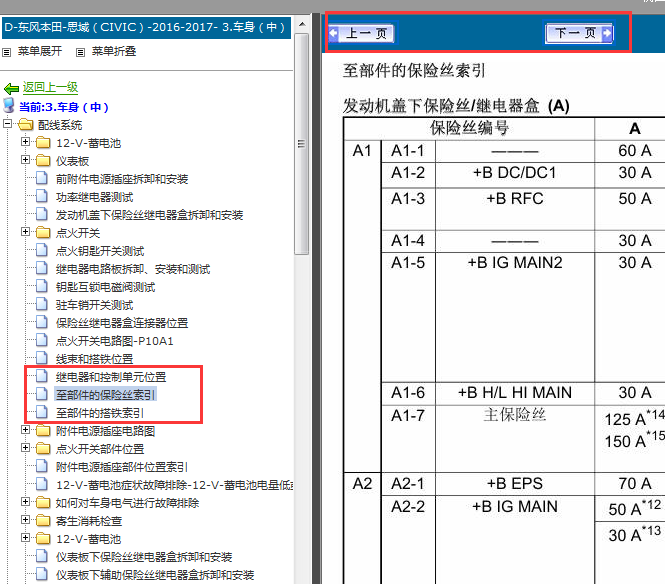Click 菜单折叠 to collapse all menus
The image size is (665, 584).
coord(114,51)
